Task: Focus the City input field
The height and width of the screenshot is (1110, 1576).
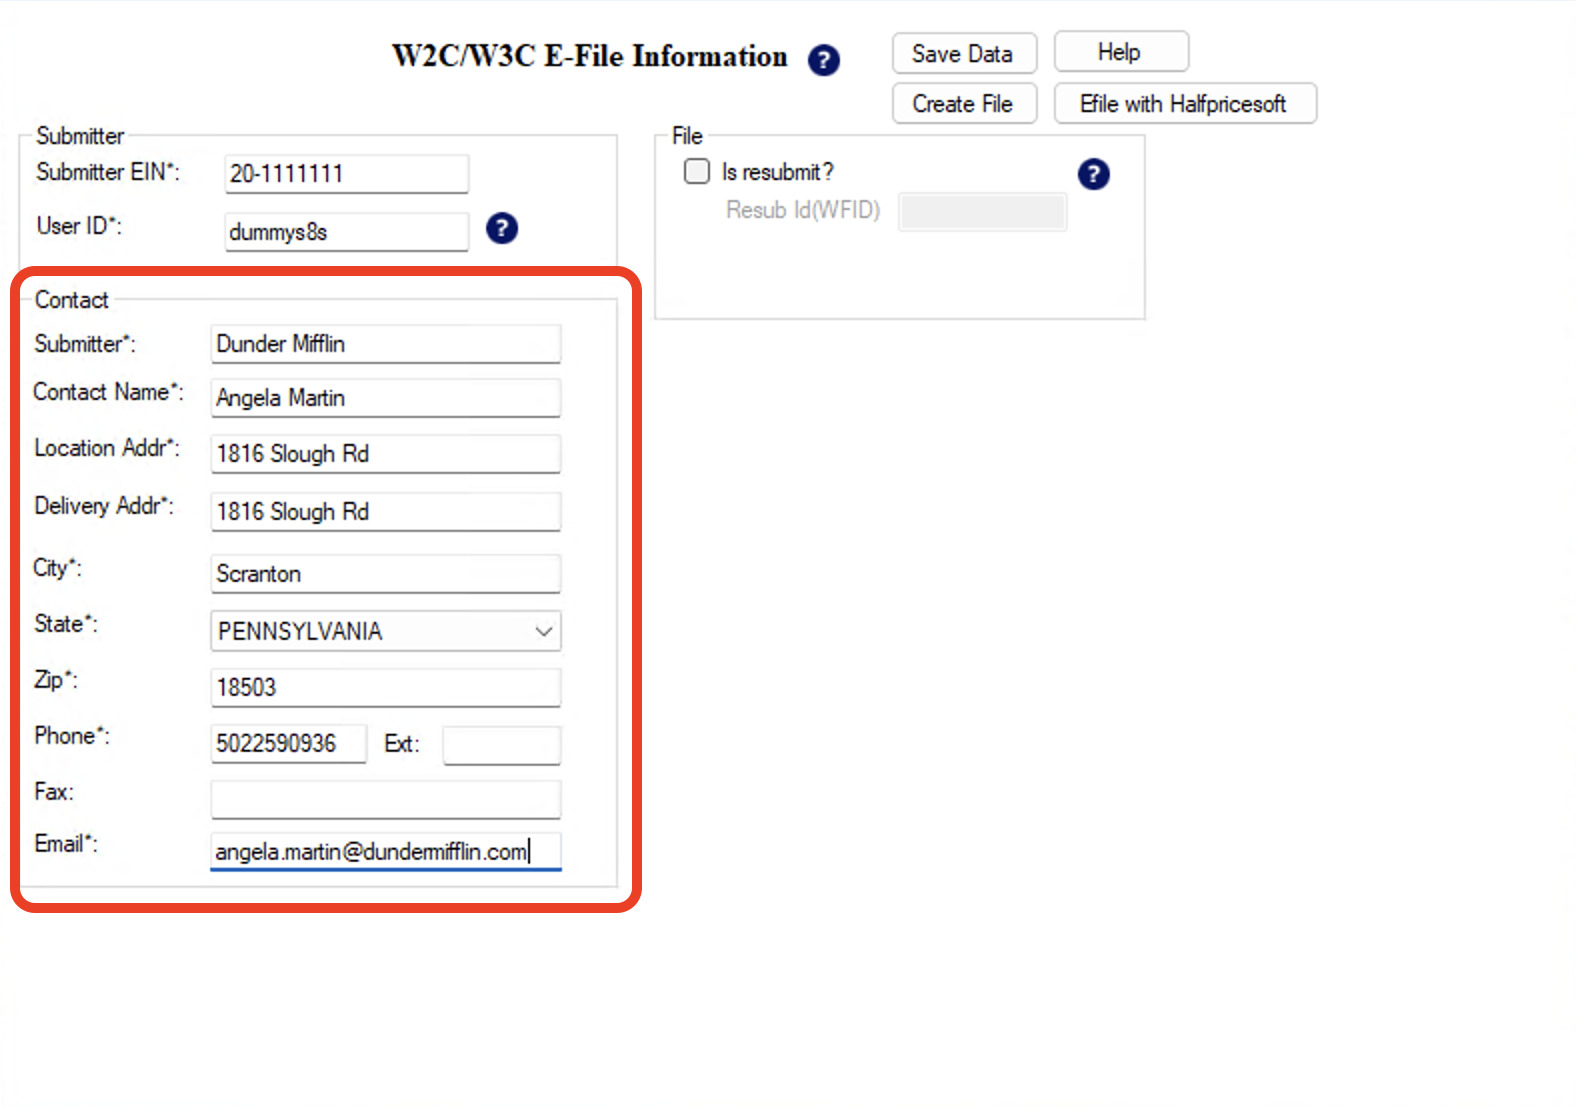Action: coord(385,574)
